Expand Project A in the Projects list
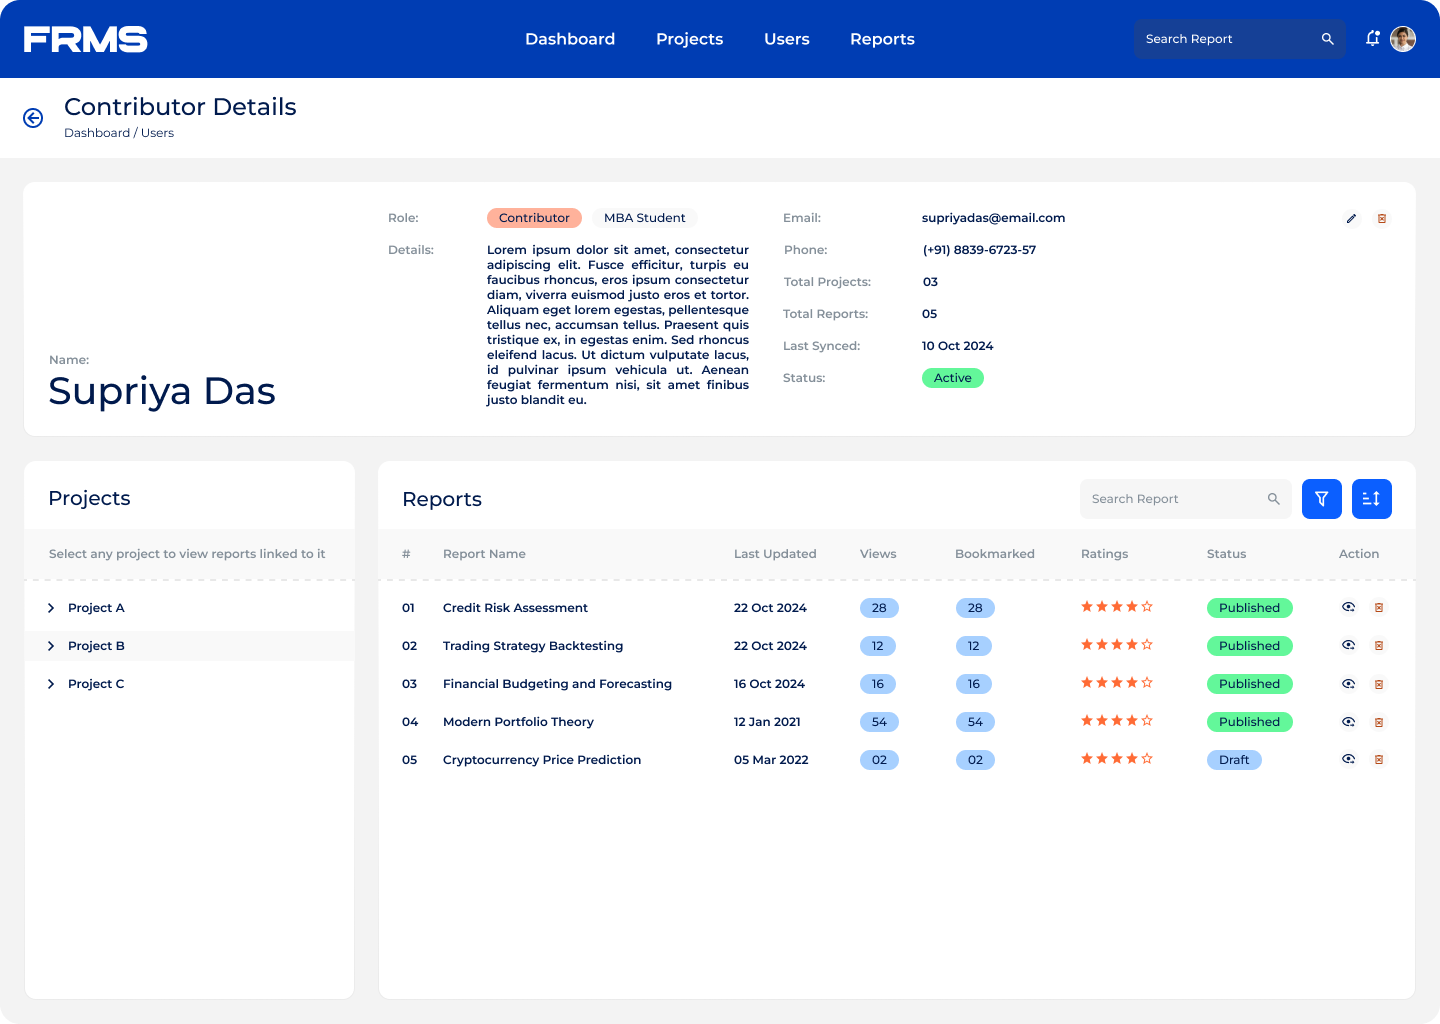The width and height of the screenshot is (1440, 1024). 51,608
